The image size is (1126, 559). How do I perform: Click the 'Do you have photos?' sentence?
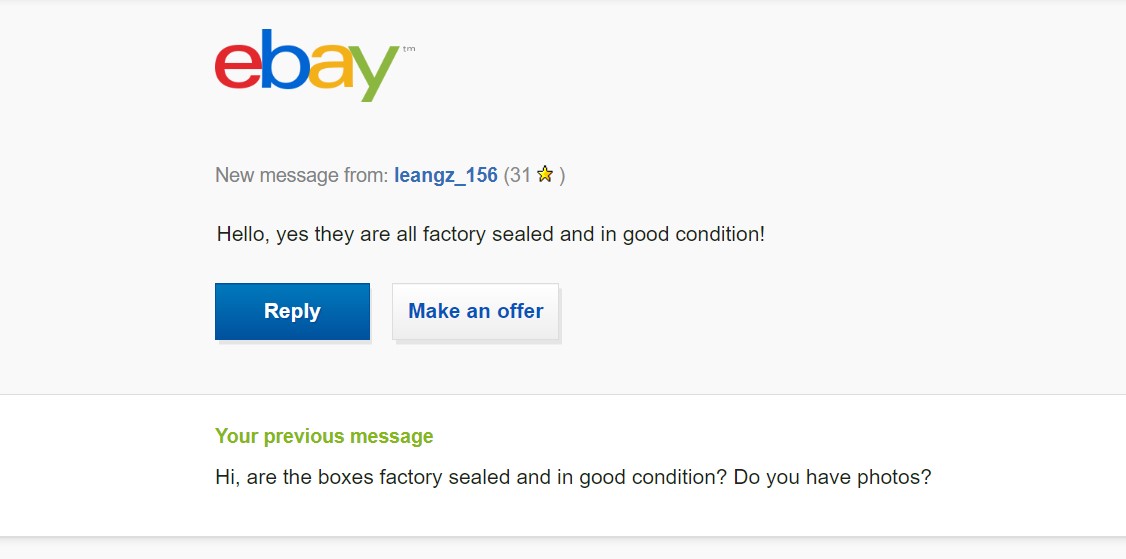[x=832, y=477]
